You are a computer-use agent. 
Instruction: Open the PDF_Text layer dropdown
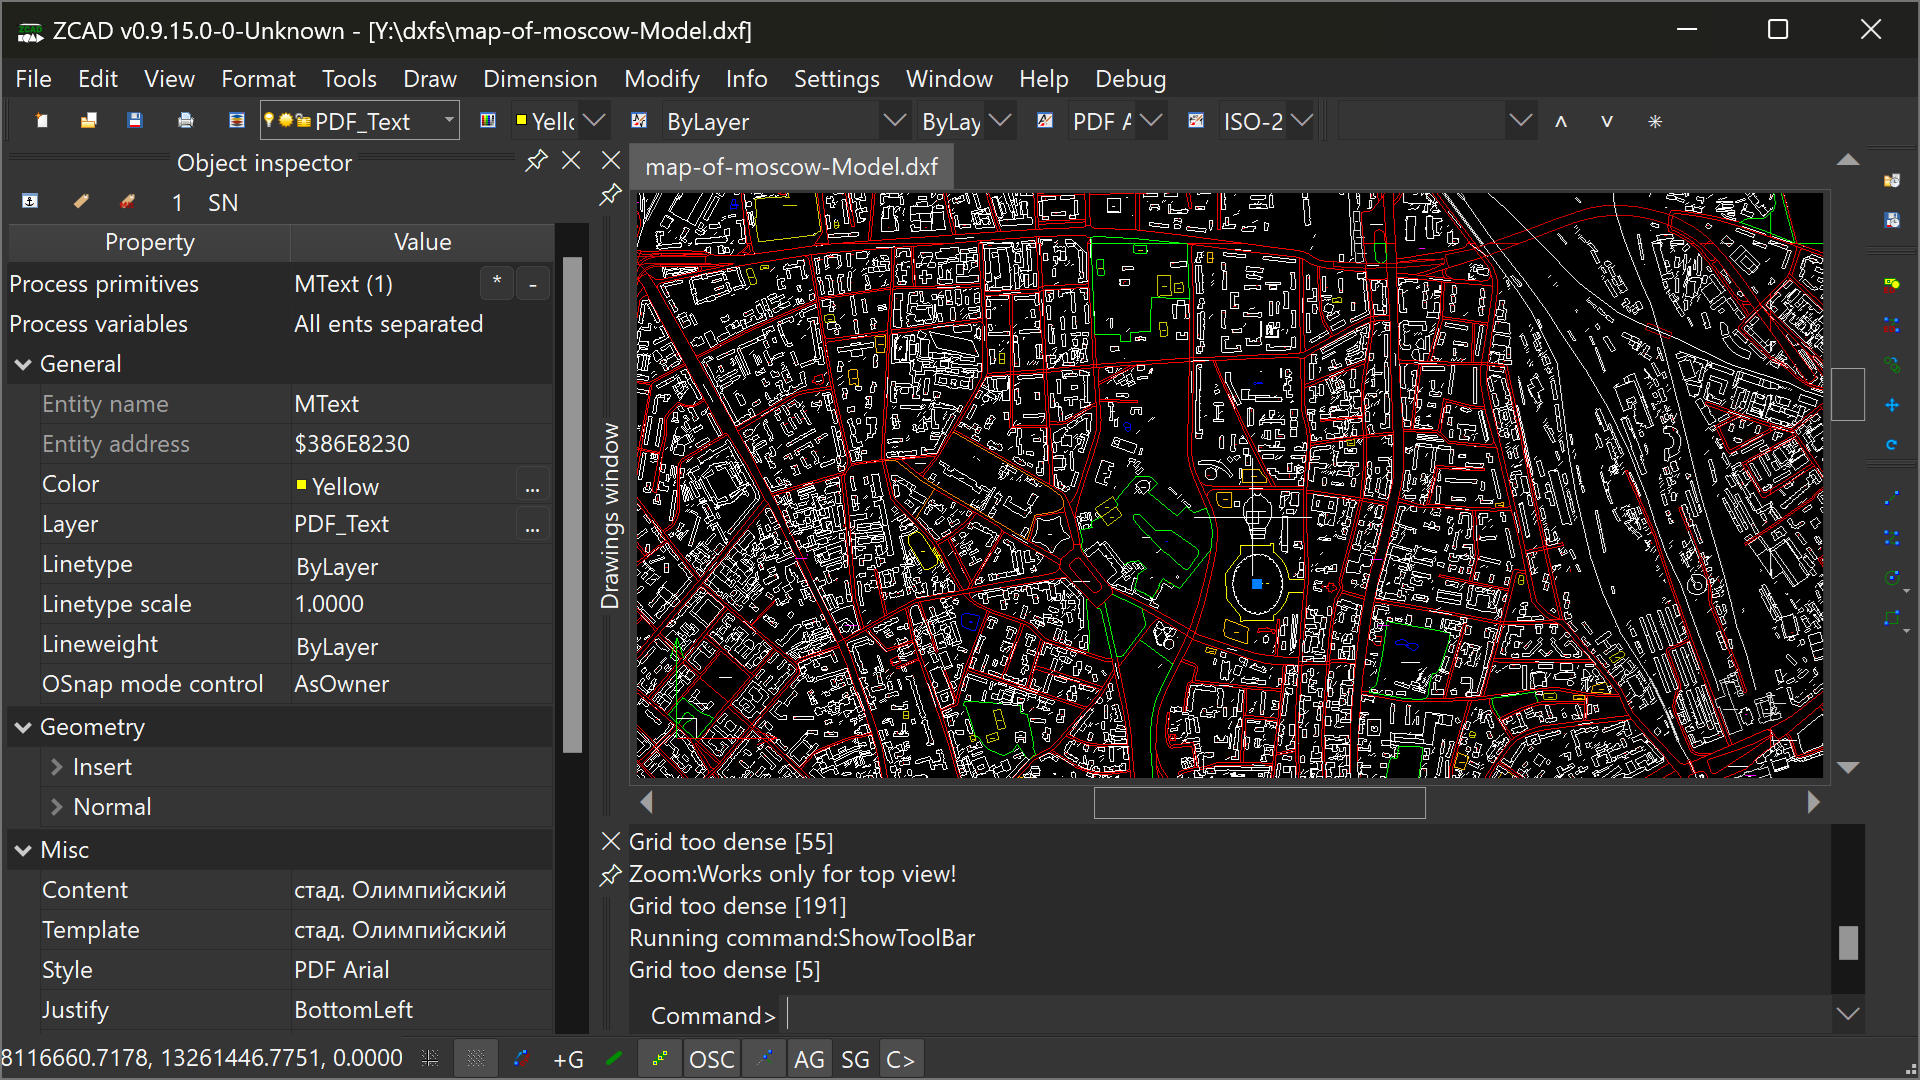[449, 121]
